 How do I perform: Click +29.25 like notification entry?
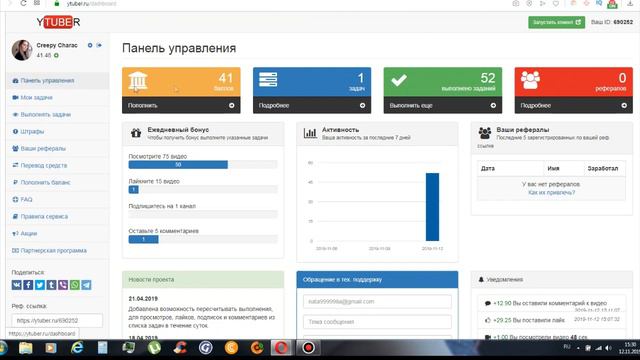[x=551, y=320]
